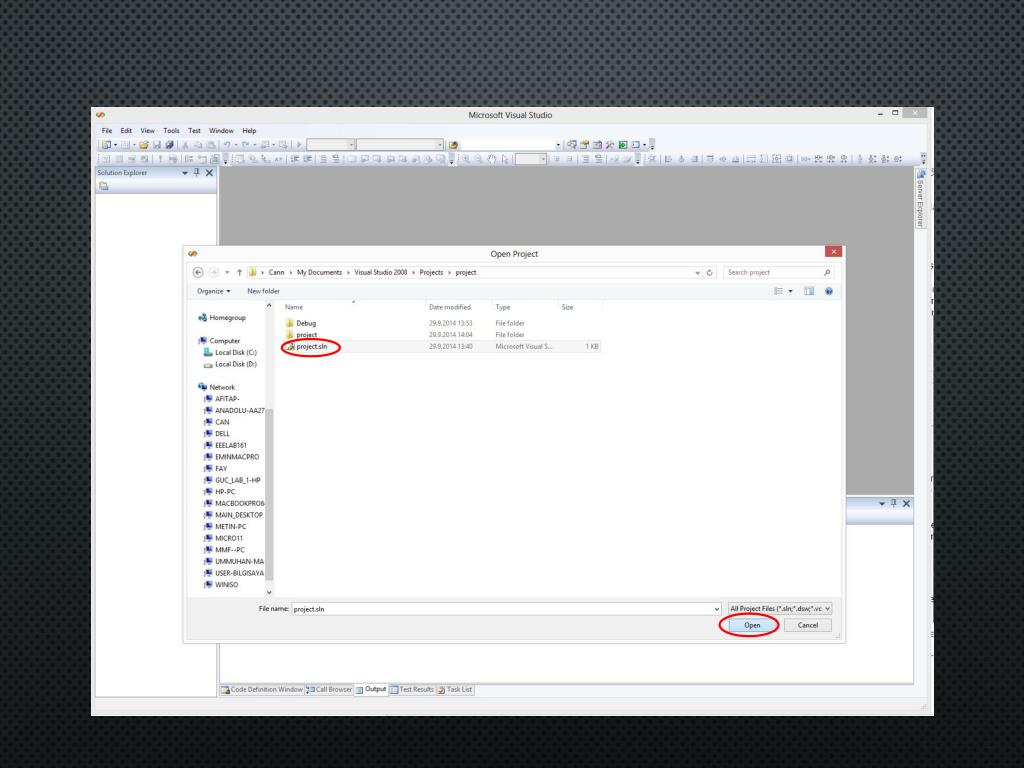Jump to Projects breadcrumb
This screenshot has height=768, width=1024.
coord(431,272)
